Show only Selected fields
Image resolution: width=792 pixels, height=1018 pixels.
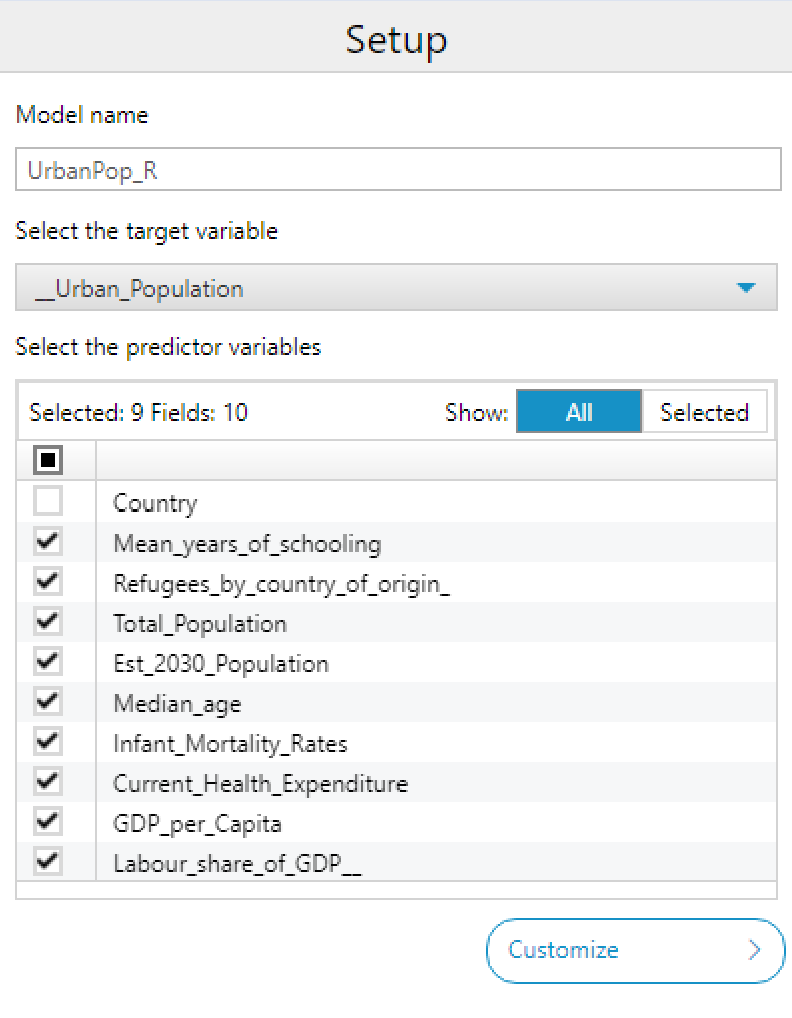[704, 412]
